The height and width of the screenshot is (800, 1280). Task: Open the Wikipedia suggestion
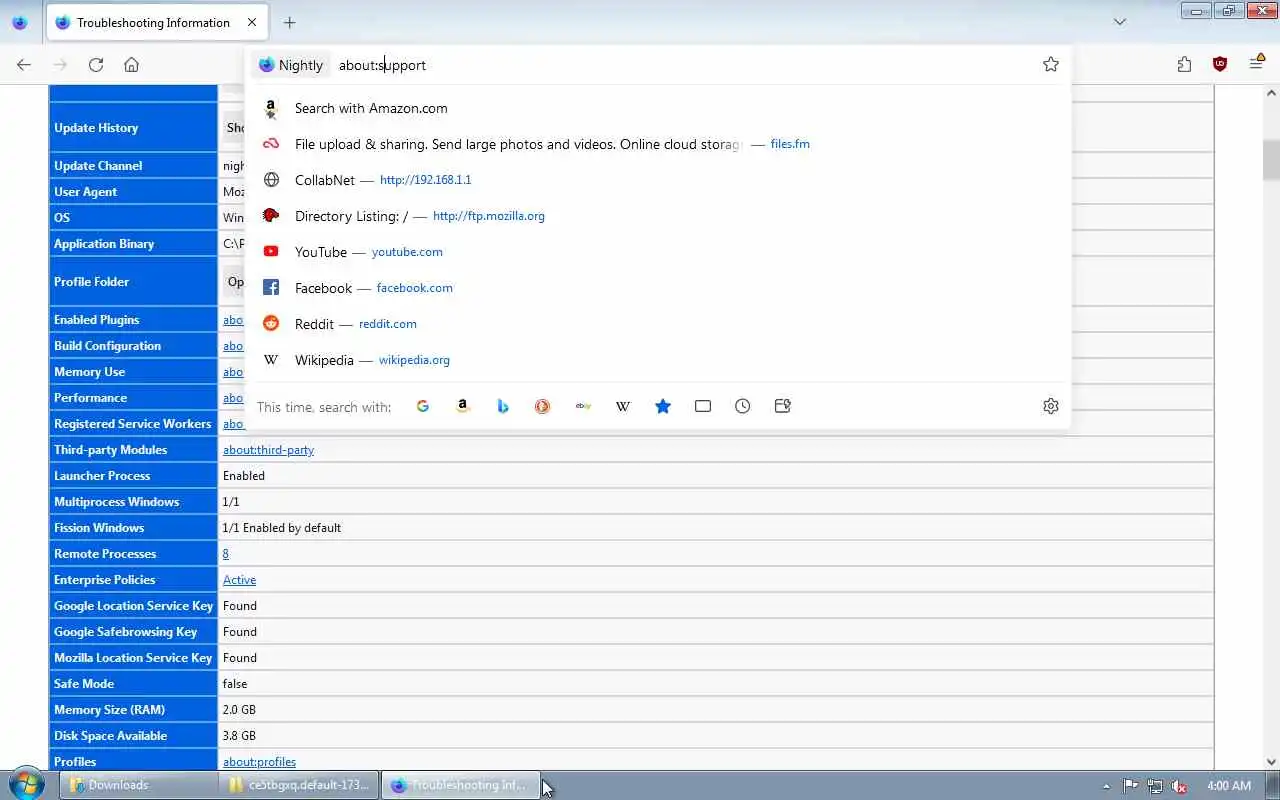pos(658,360)
